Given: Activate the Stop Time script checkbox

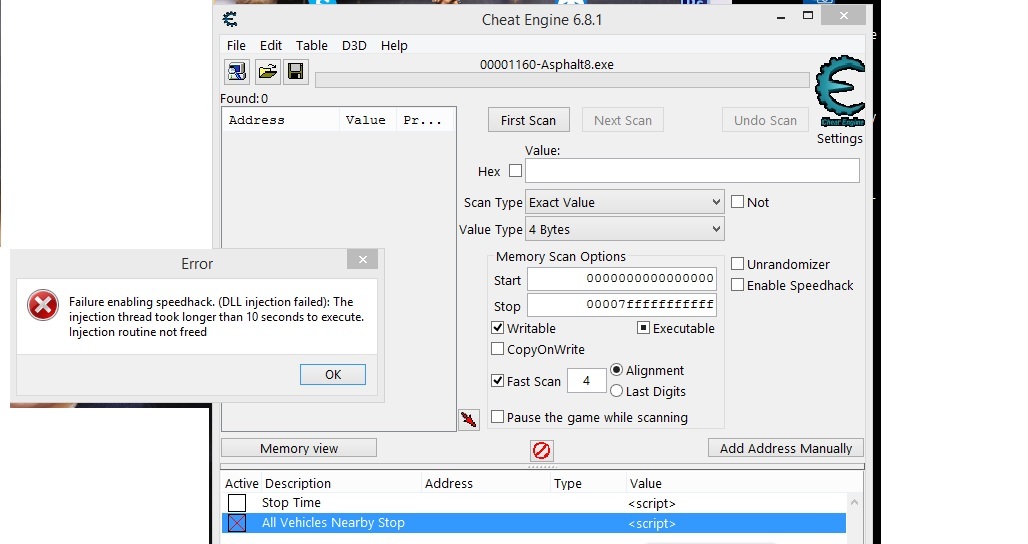Looking at the screenshot, I should click(x=237, y=503).
